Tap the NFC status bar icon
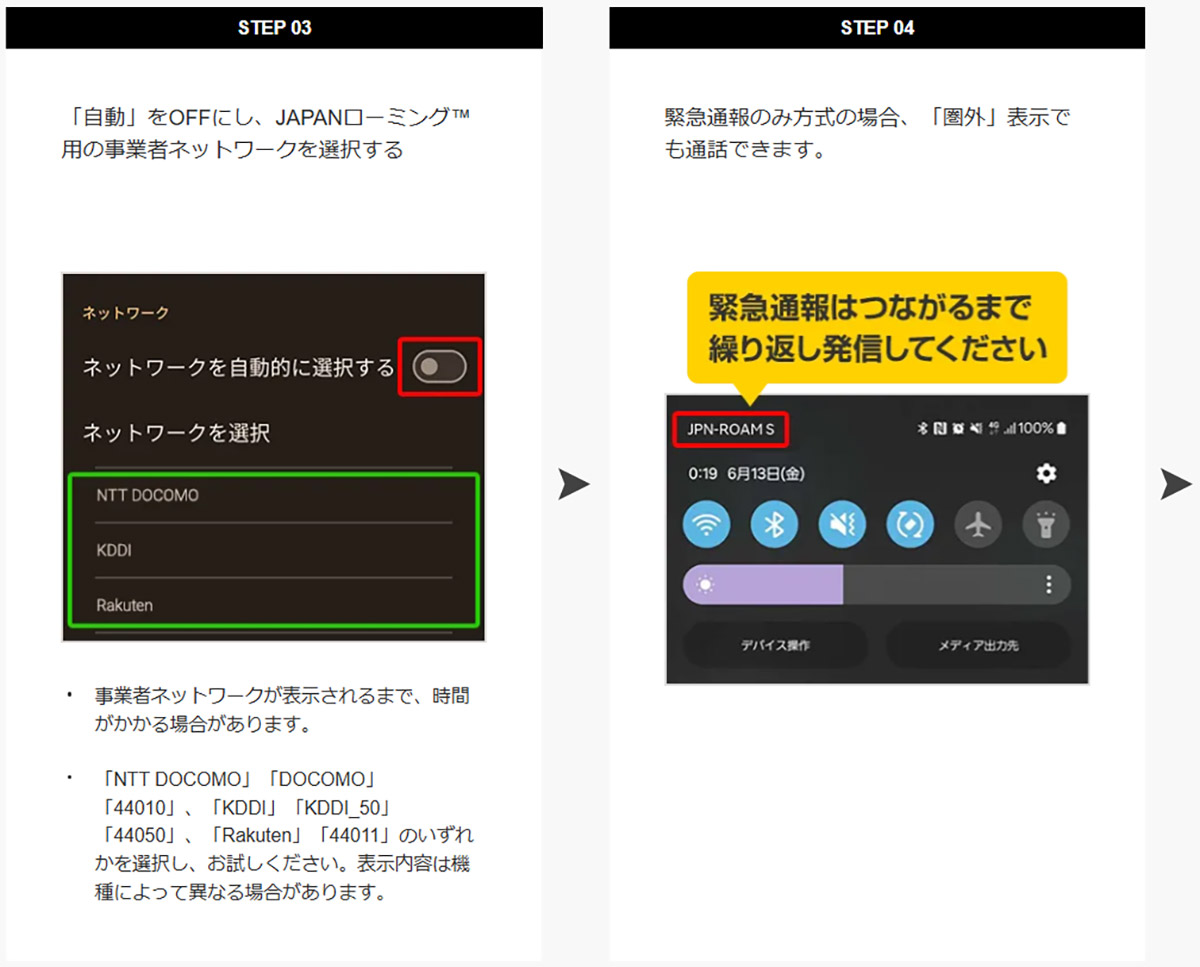This screenshot has width=1200, height=967. pos(940,428)
